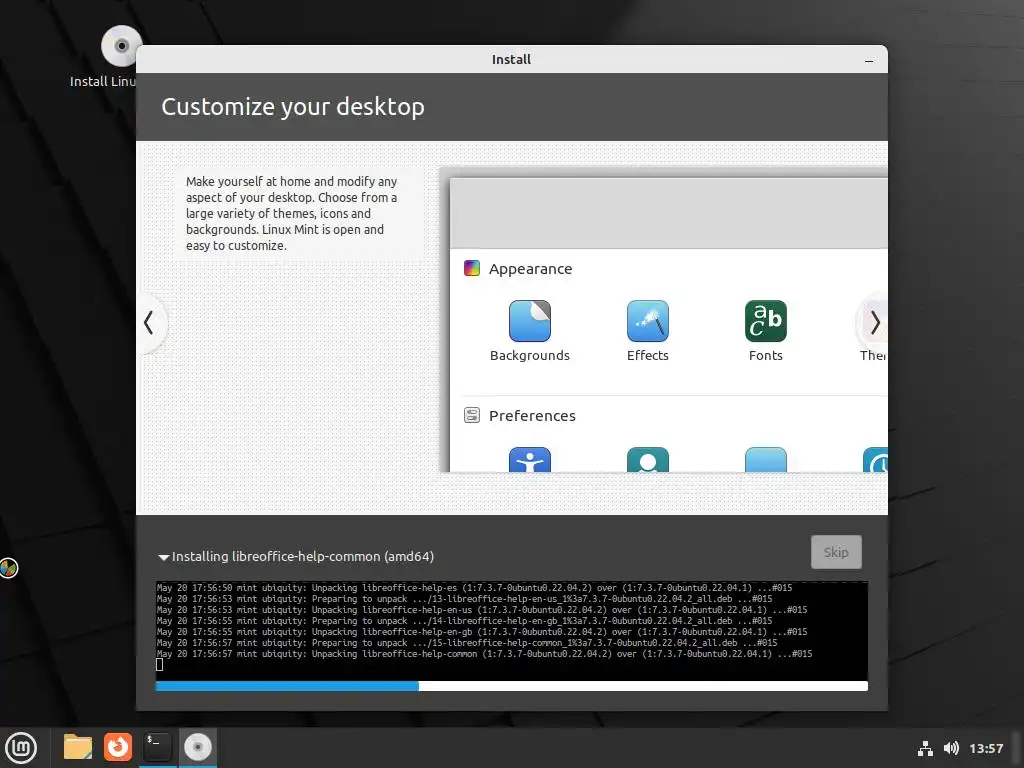Click the light blue icon under Preferences
This screenshot has height=768, width=1024.
[765, 460]
